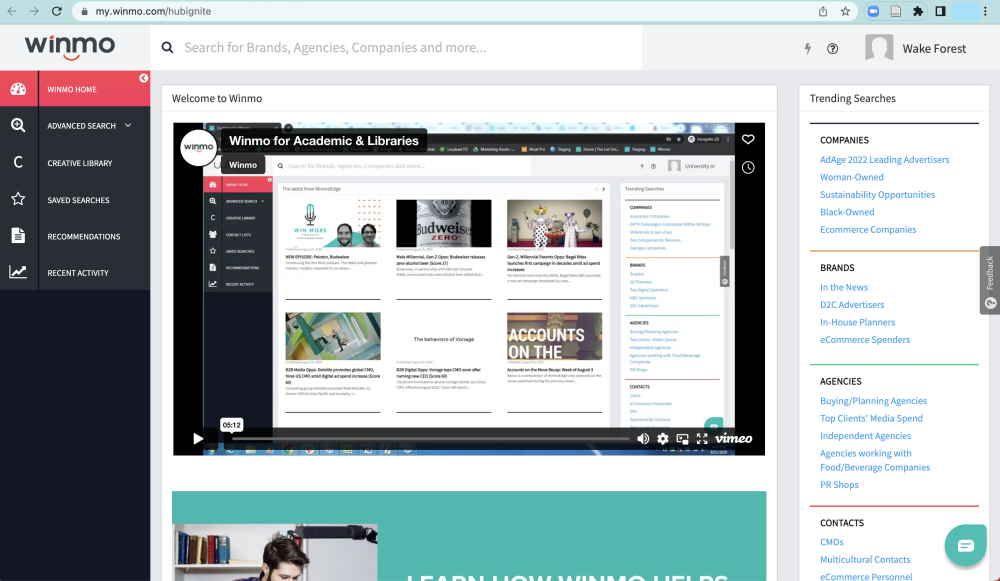The height and width of the screenshot is (581, 1000).
Task: Open AdAge 2022 Leading Advertisers link
Action: (x=885, y=159)
